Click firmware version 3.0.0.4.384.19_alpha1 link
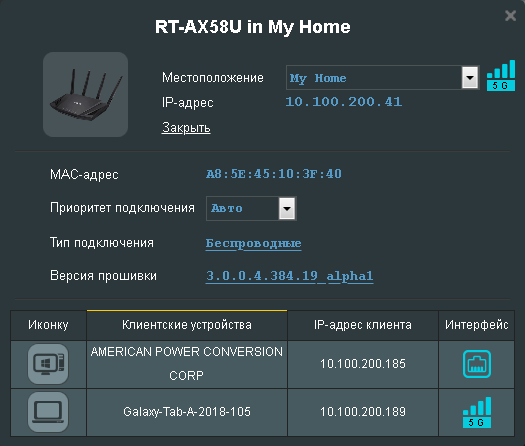The width and height of the screenshot is (525, 446). (x=290, y=276)
